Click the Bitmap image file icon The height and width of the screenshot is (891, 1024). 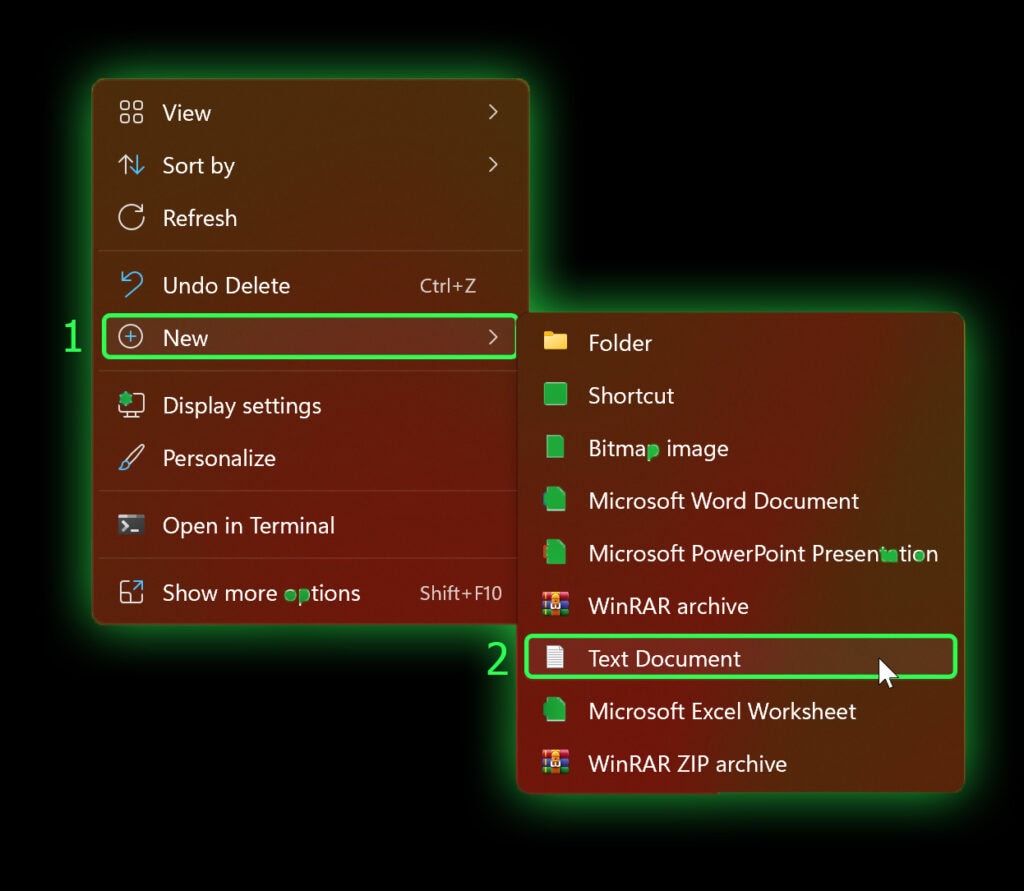(554, 447)
